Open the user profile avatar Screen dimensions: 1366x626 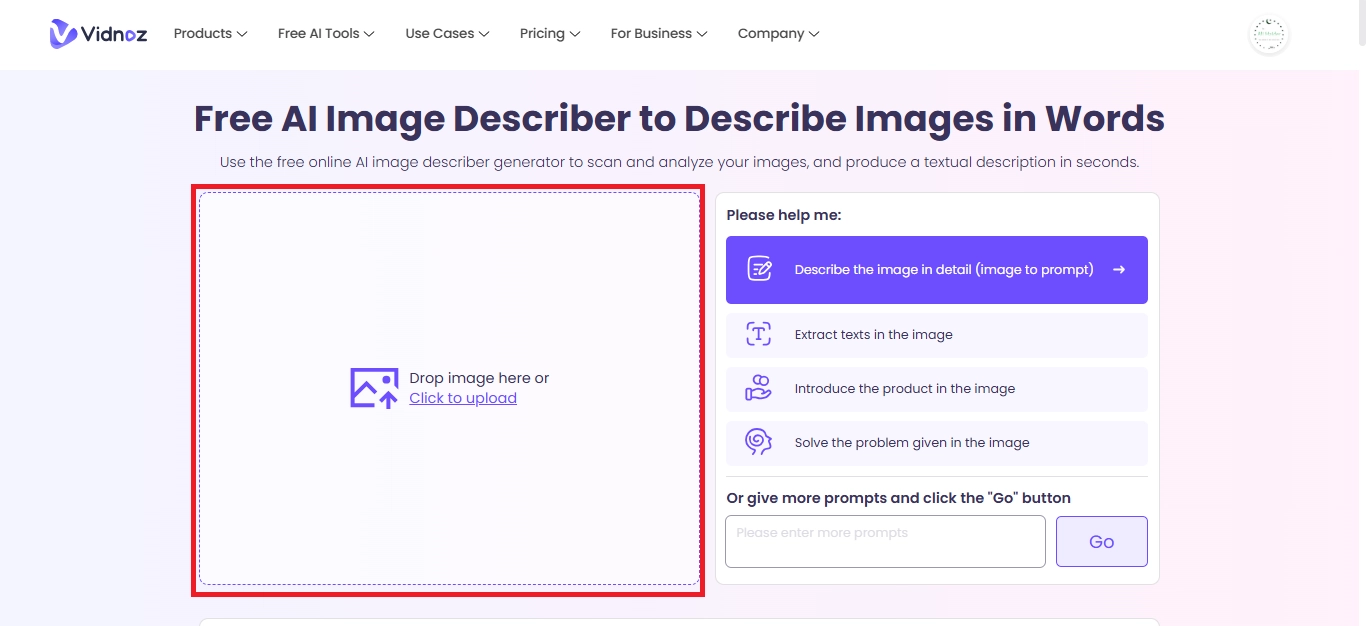pyautogui.click(x=1269, y=35)
